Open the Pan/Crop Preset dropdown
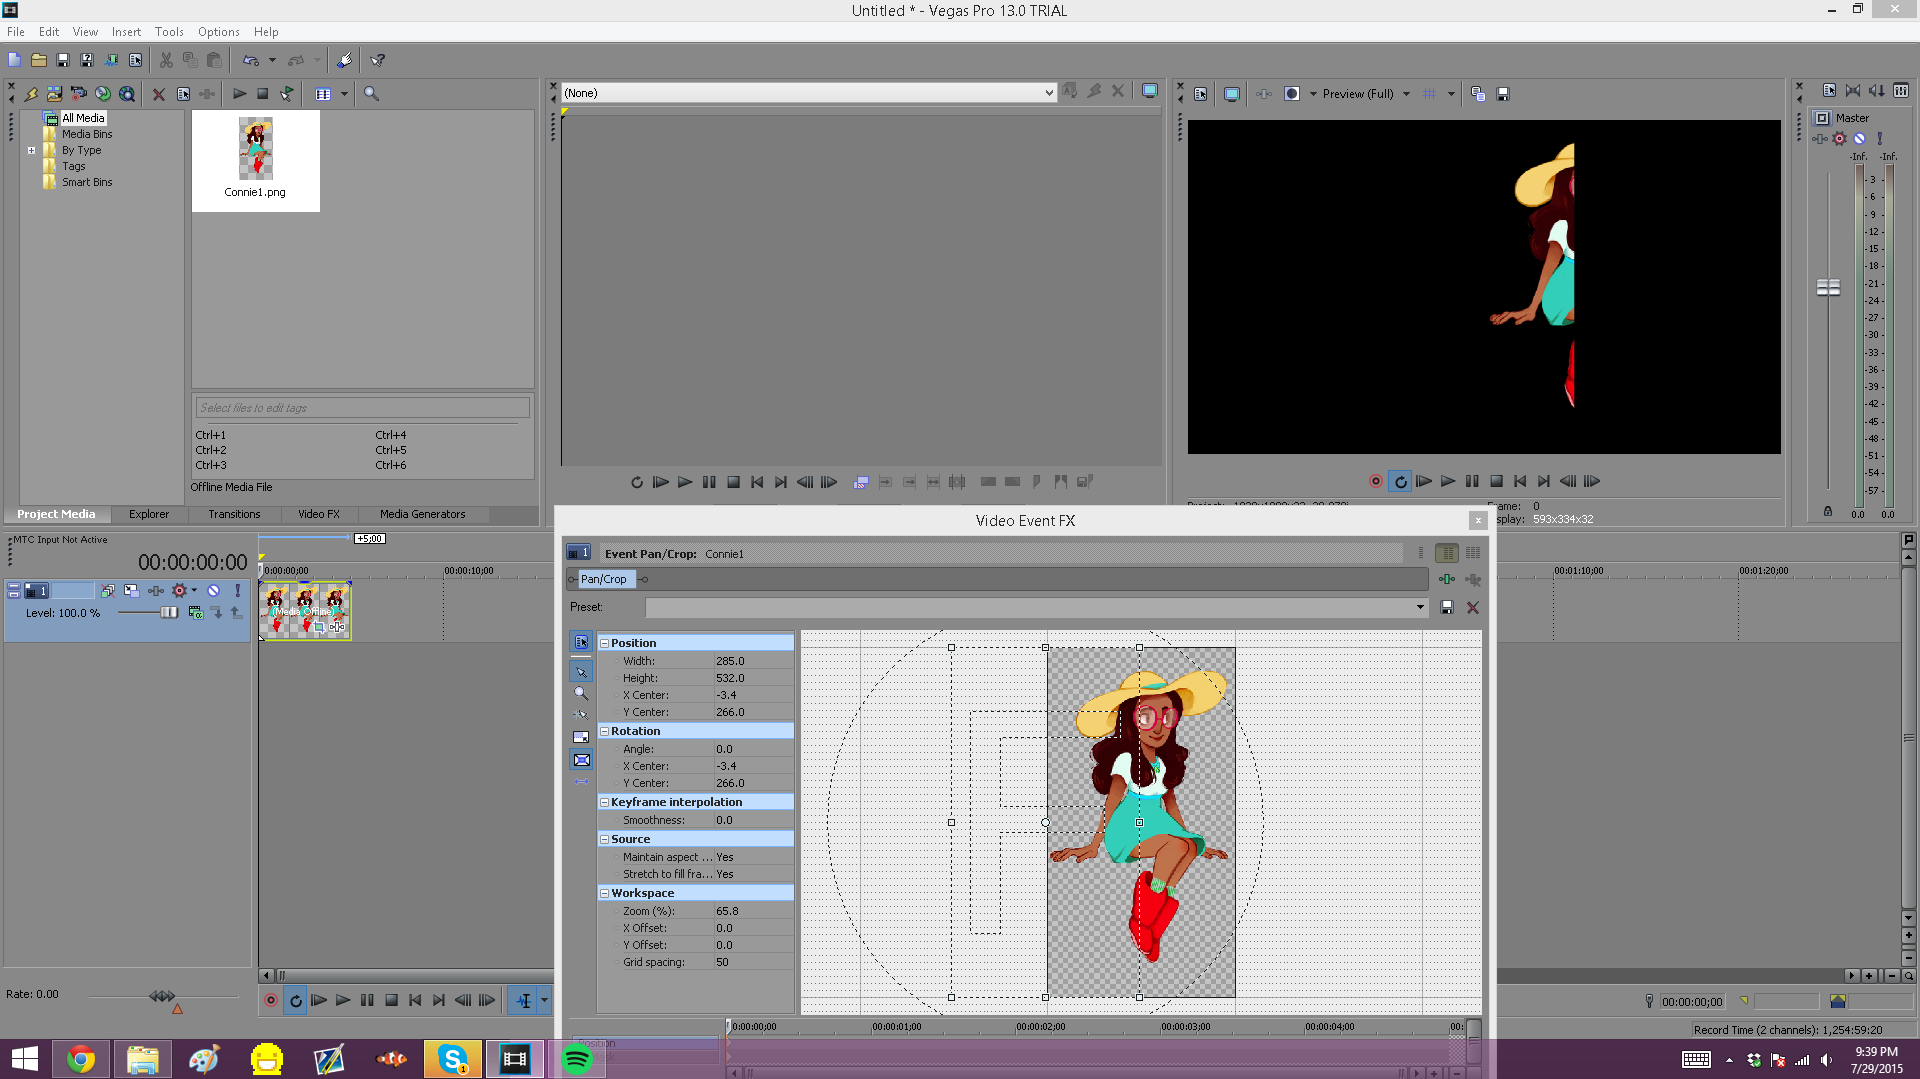1920x1079 pixels. coord(1419,607)
